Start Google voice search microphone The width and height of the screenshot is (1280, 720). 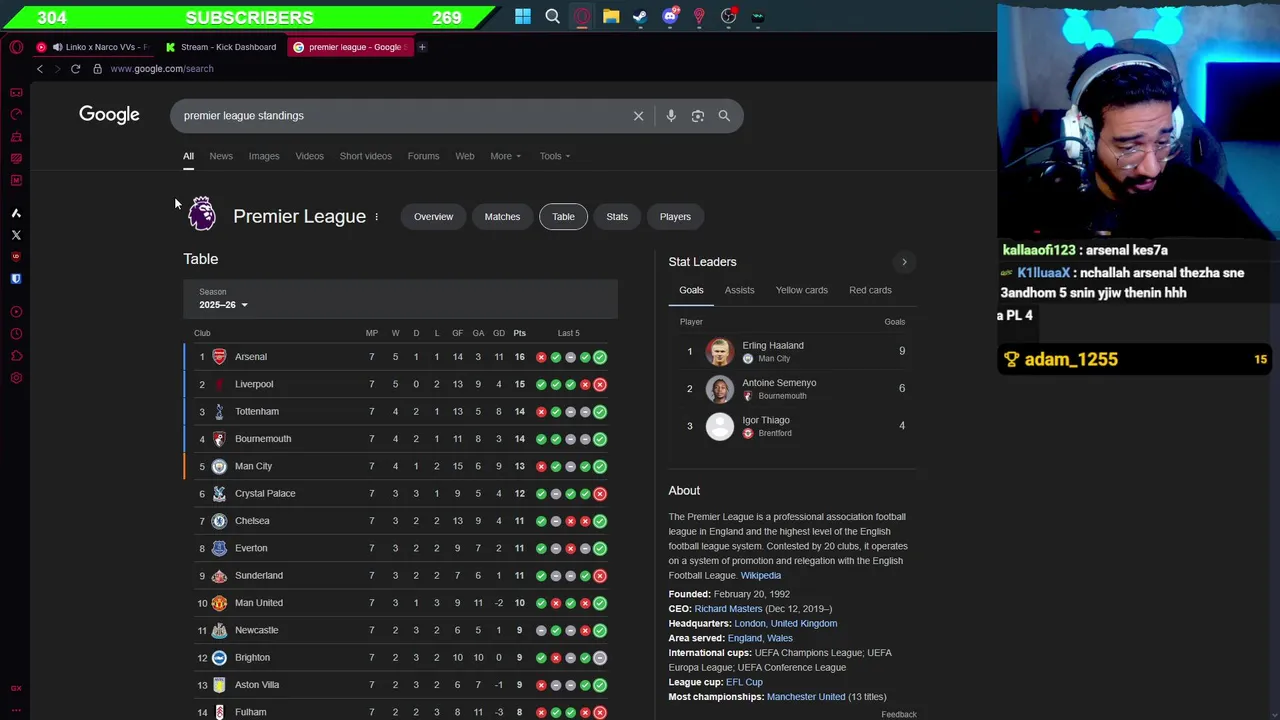pyautogui.click(x=671, y=116)
